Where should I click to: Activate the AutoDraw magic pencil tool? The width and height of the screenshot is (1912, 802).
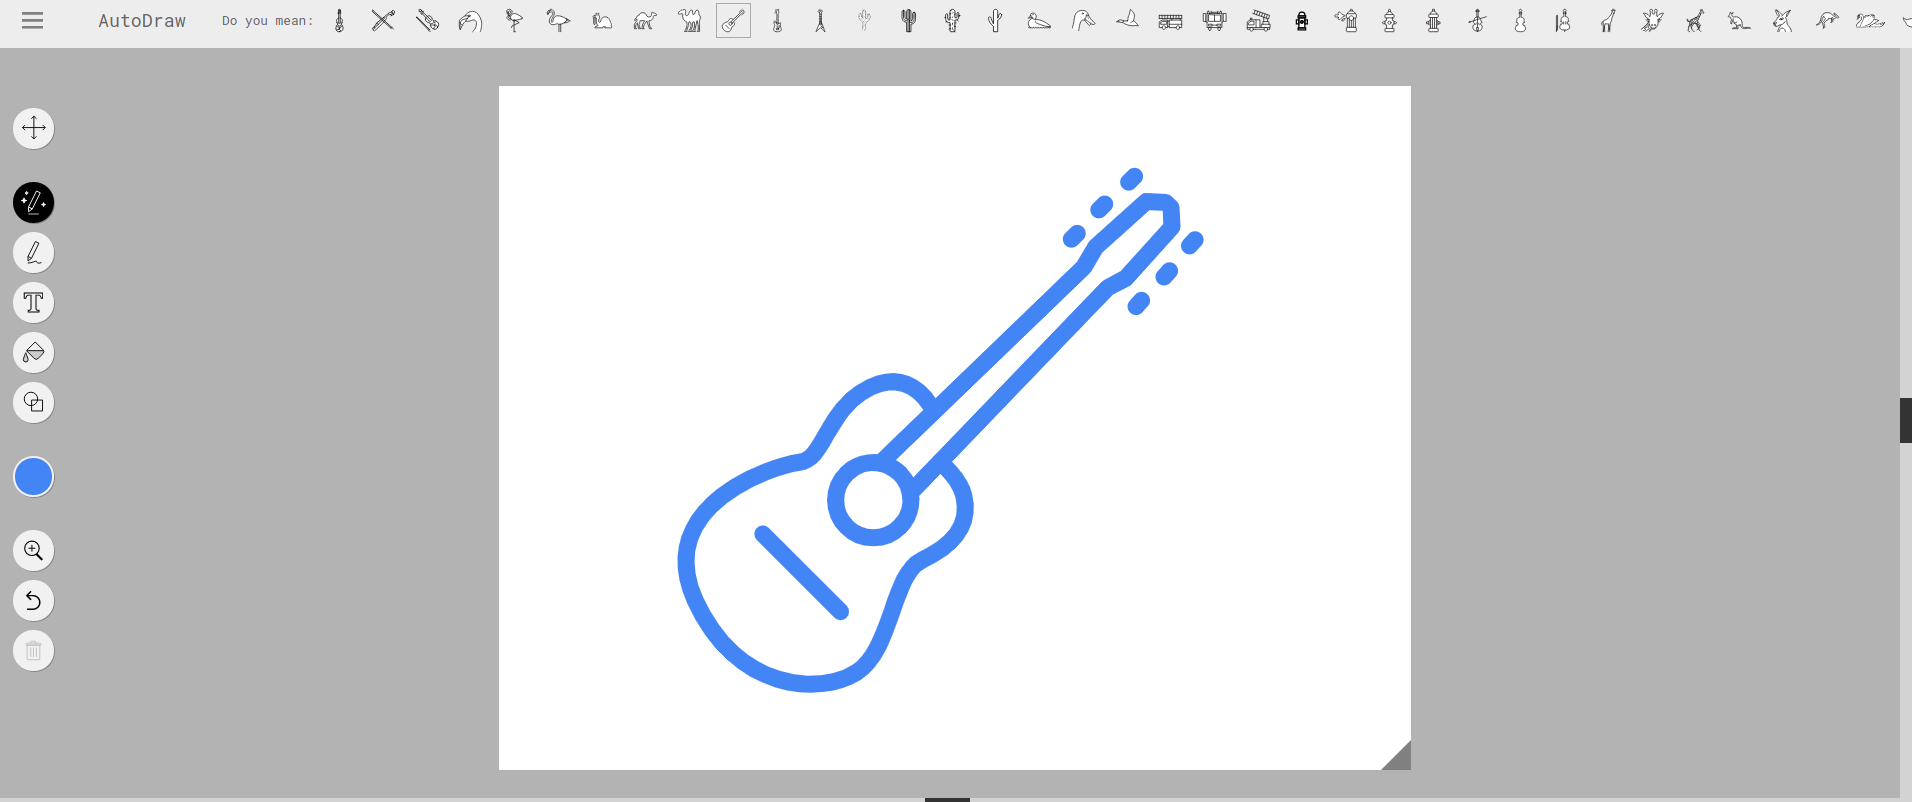click(33, 203)
